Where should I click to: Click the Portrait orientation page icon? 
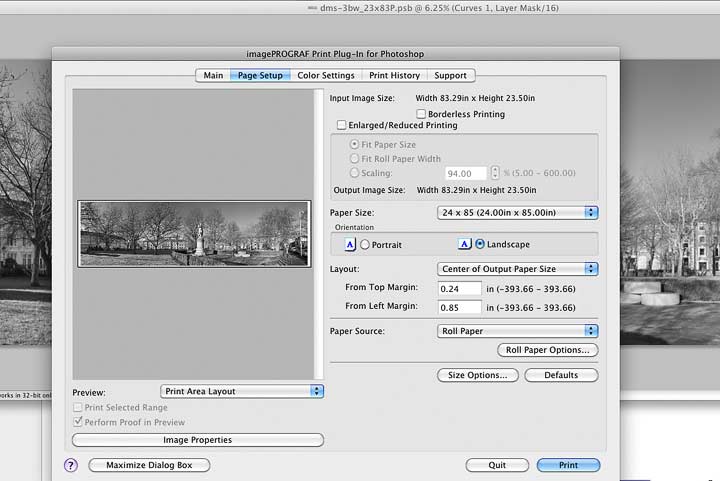pos(350,245)
